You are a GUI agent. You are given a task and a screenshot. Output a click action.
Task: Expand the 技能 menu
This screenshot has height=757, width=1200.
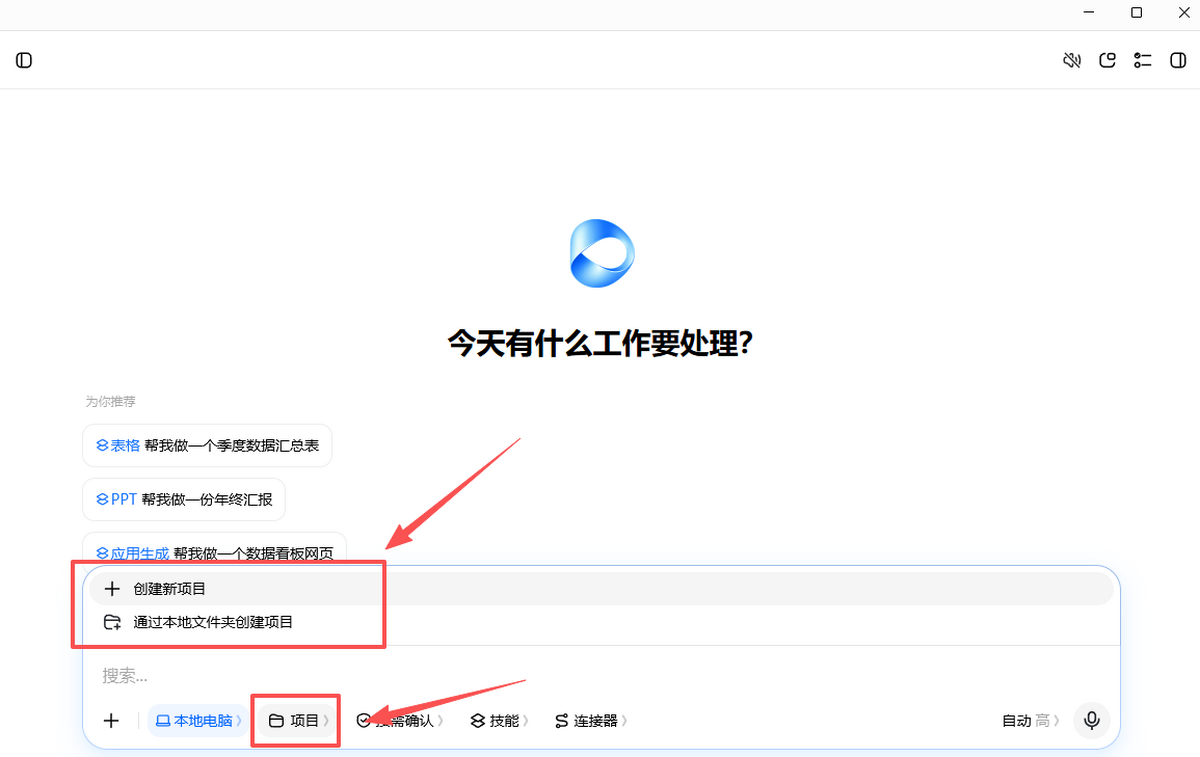click(499, 720)
